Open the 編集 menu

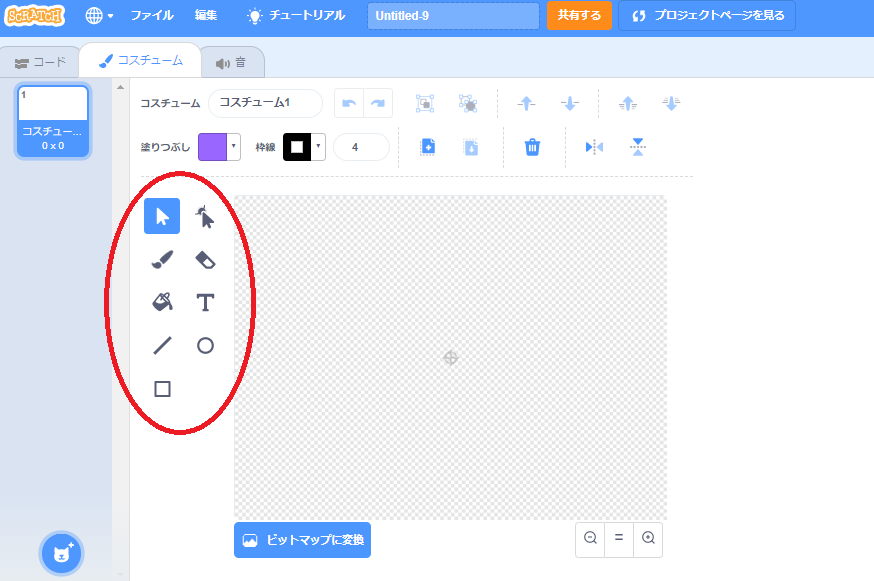point(206,16)
